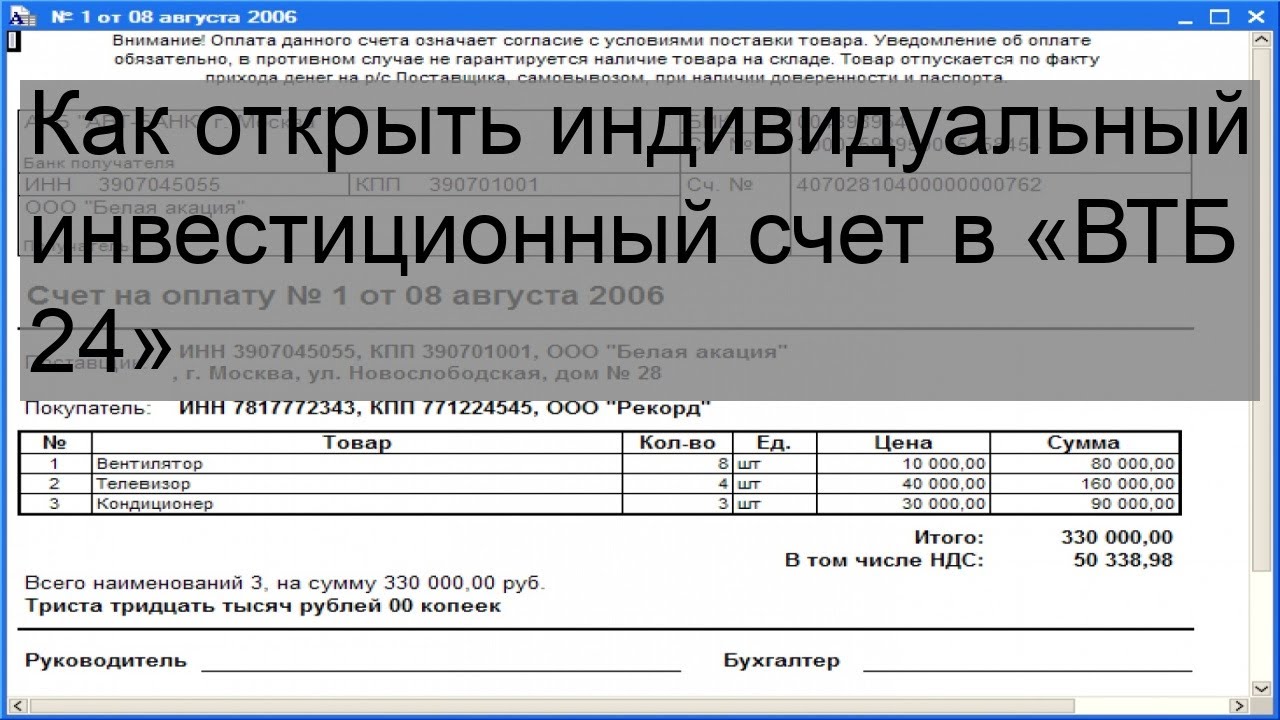The height and width of the screenshot is (720, 1280).
Task: Select price cell 40 000,00
Action: click(x=903, y=484)
